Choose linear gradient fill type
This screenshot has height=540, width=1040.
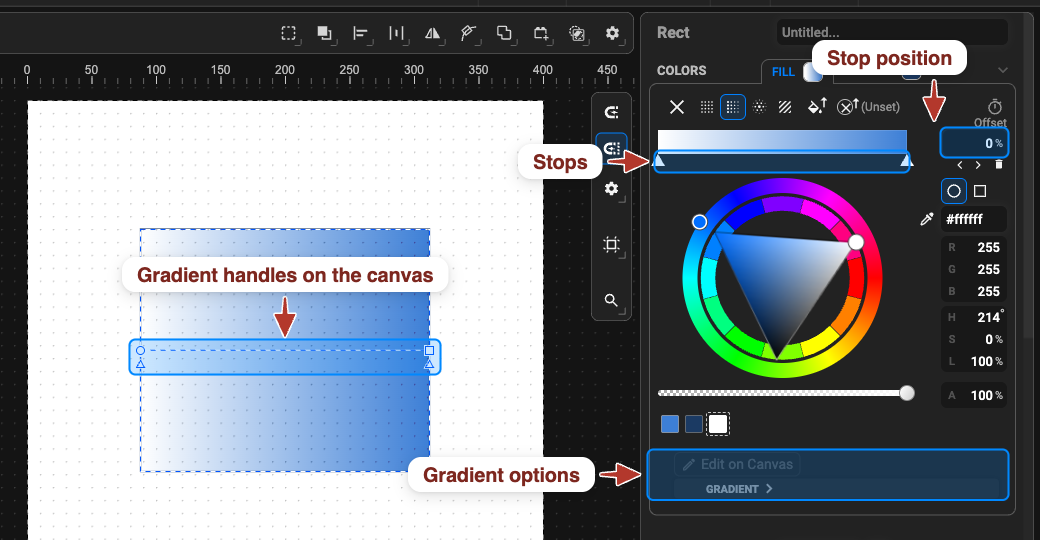click(733, 107)
